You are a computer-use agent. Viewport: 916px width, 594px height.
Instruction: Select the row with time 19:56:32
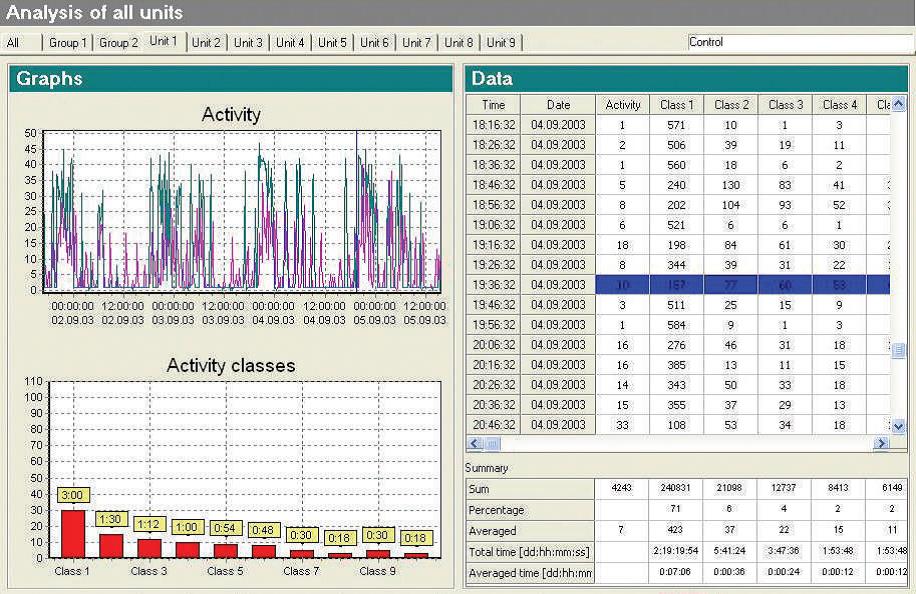pyautogui.click(x=494, y=325)
